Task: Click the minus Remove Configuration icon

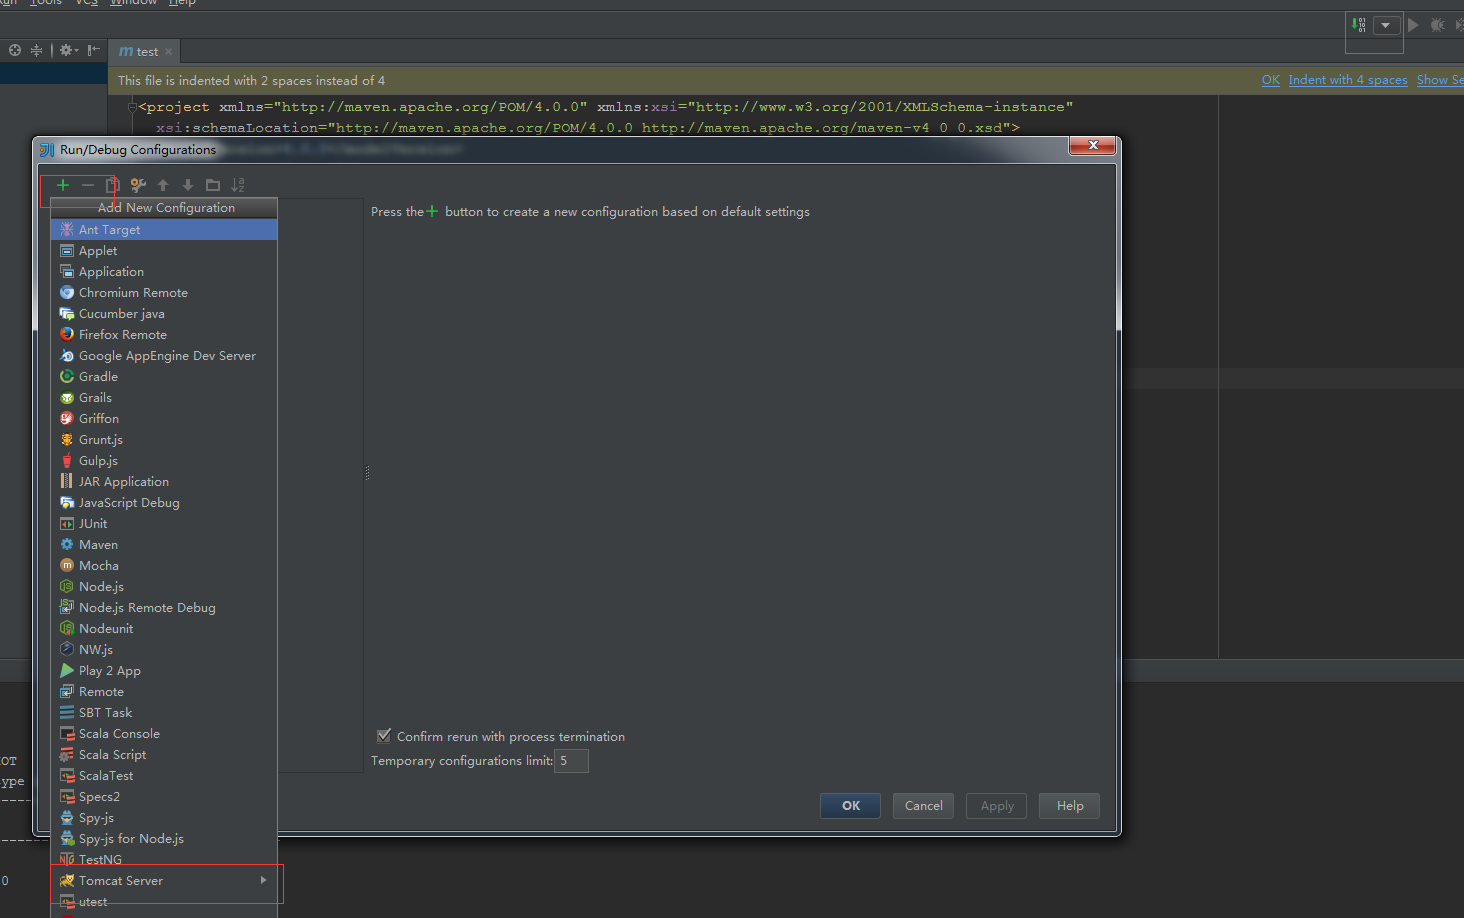Action: click(88, 185)
